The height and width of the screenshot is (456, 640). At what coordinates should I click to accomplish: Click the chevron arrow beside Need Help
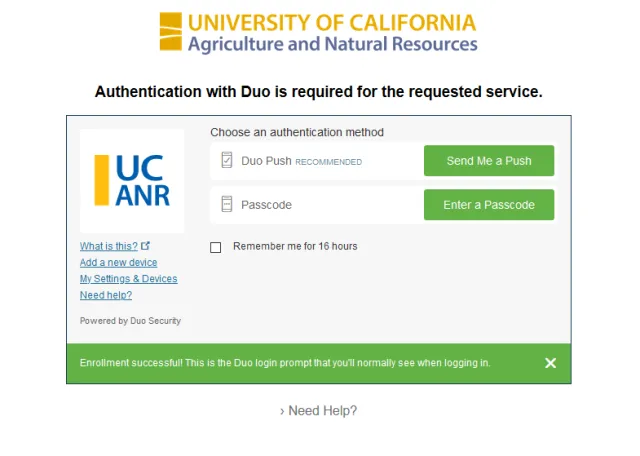(x=282, y=412)
